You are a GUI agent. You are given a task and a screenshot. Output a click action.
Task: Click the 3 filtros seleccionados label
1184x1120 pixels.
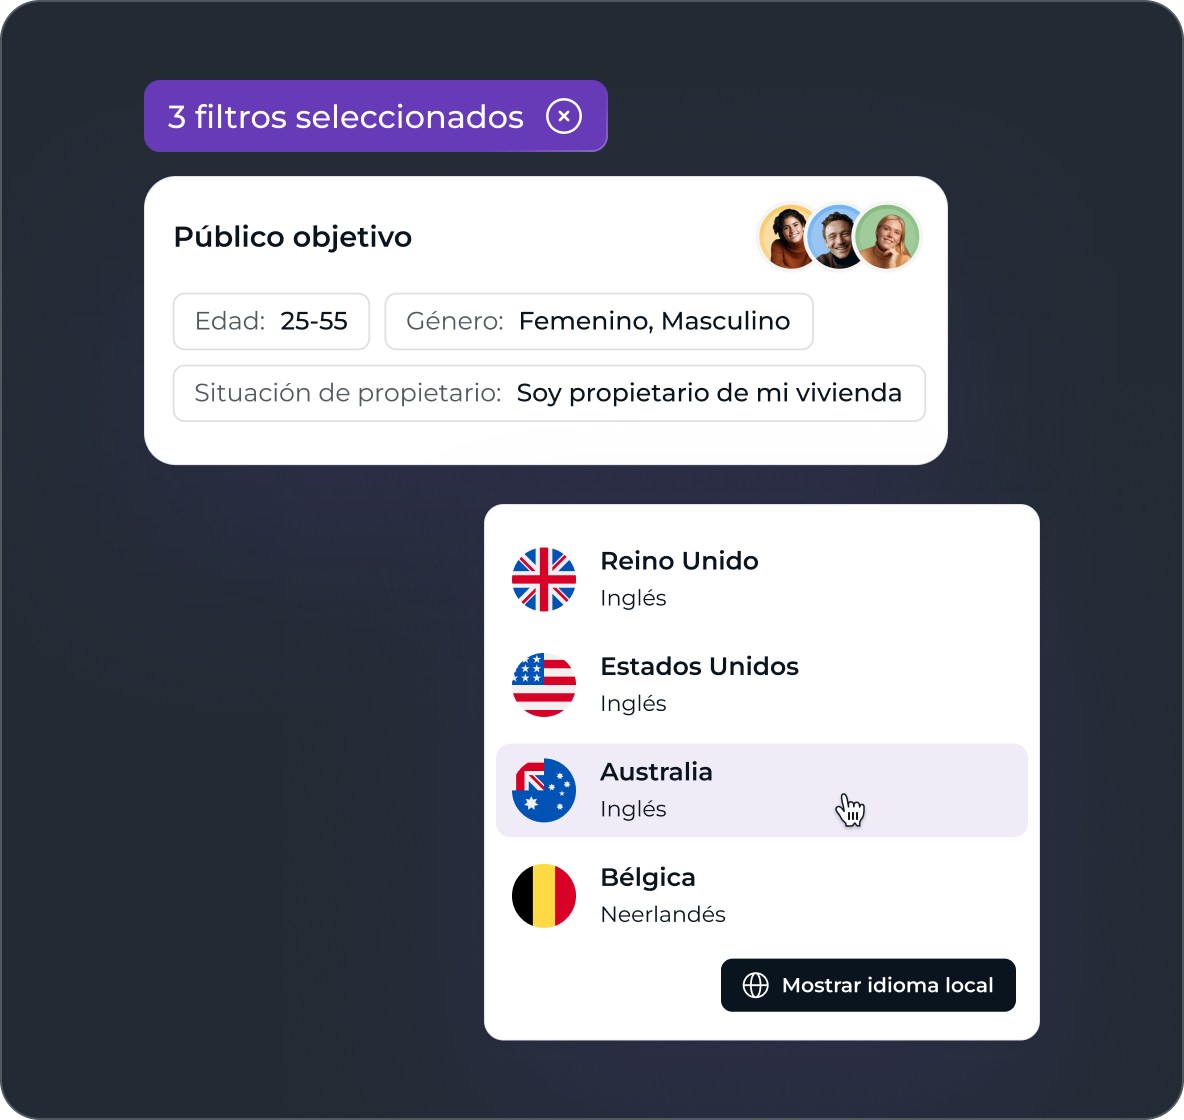345,117
